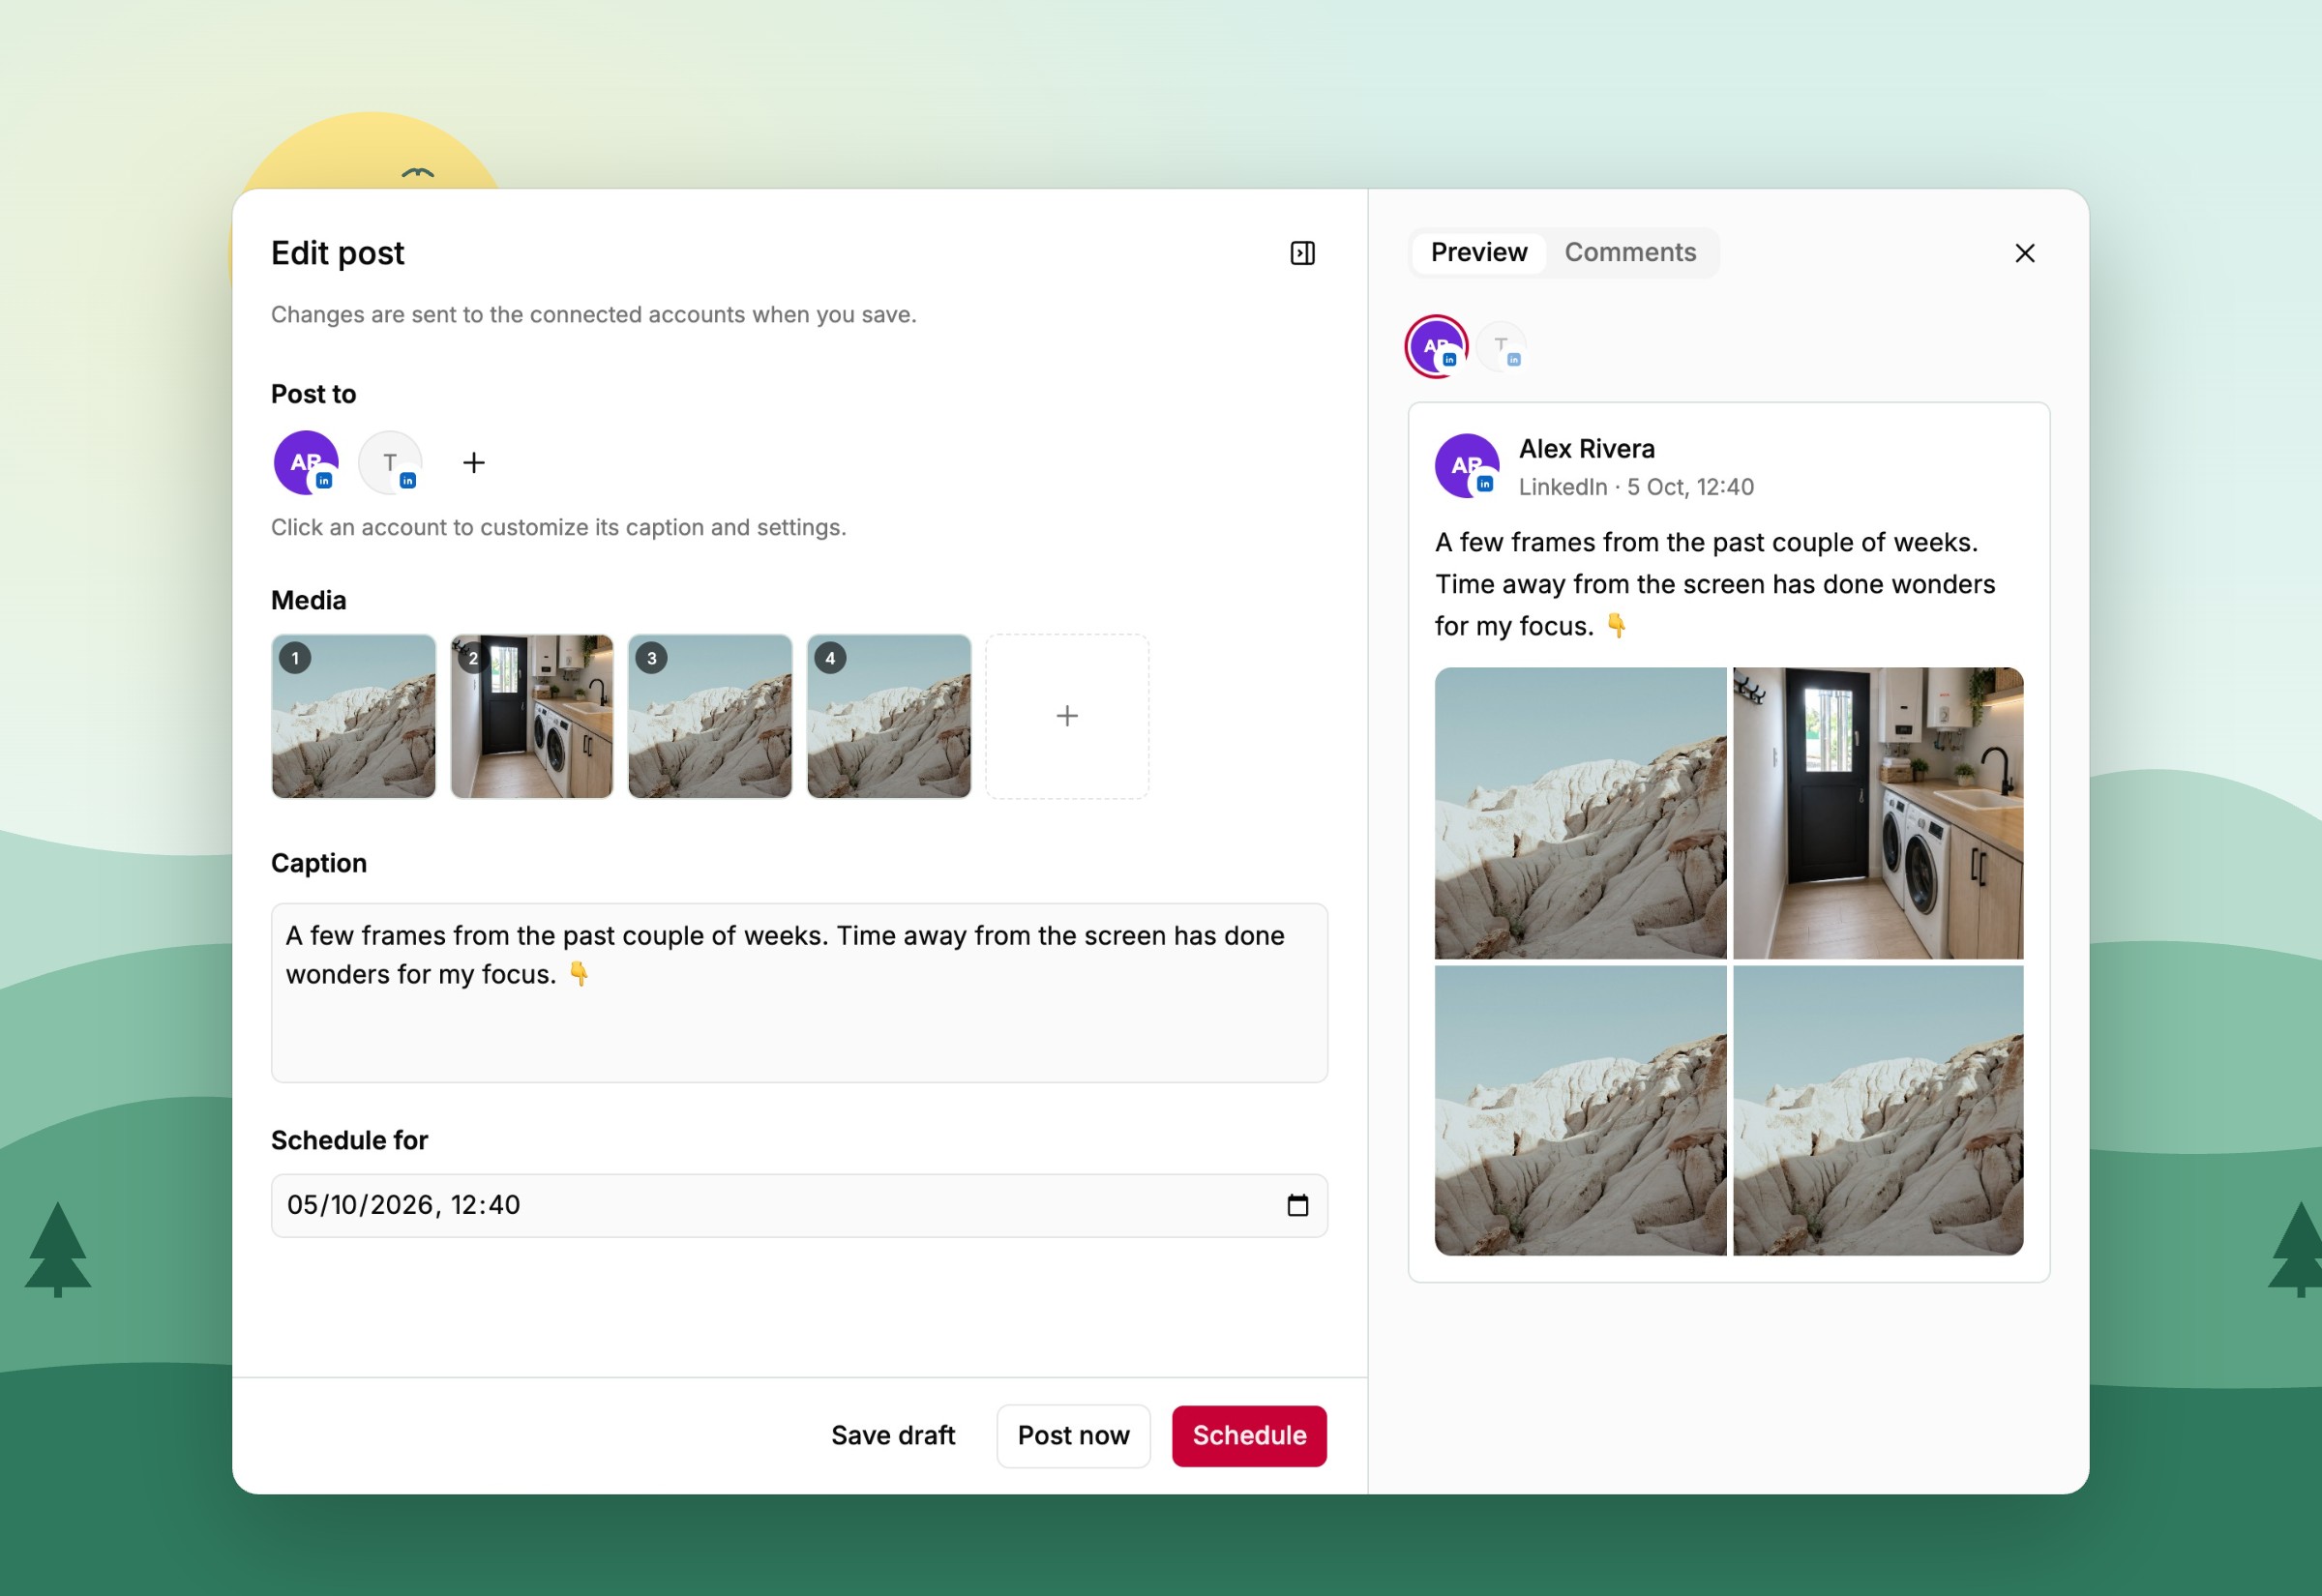Select the AR account under Post to
The height and width of the screenshot is (1596, 2322).
pos(306,462)
